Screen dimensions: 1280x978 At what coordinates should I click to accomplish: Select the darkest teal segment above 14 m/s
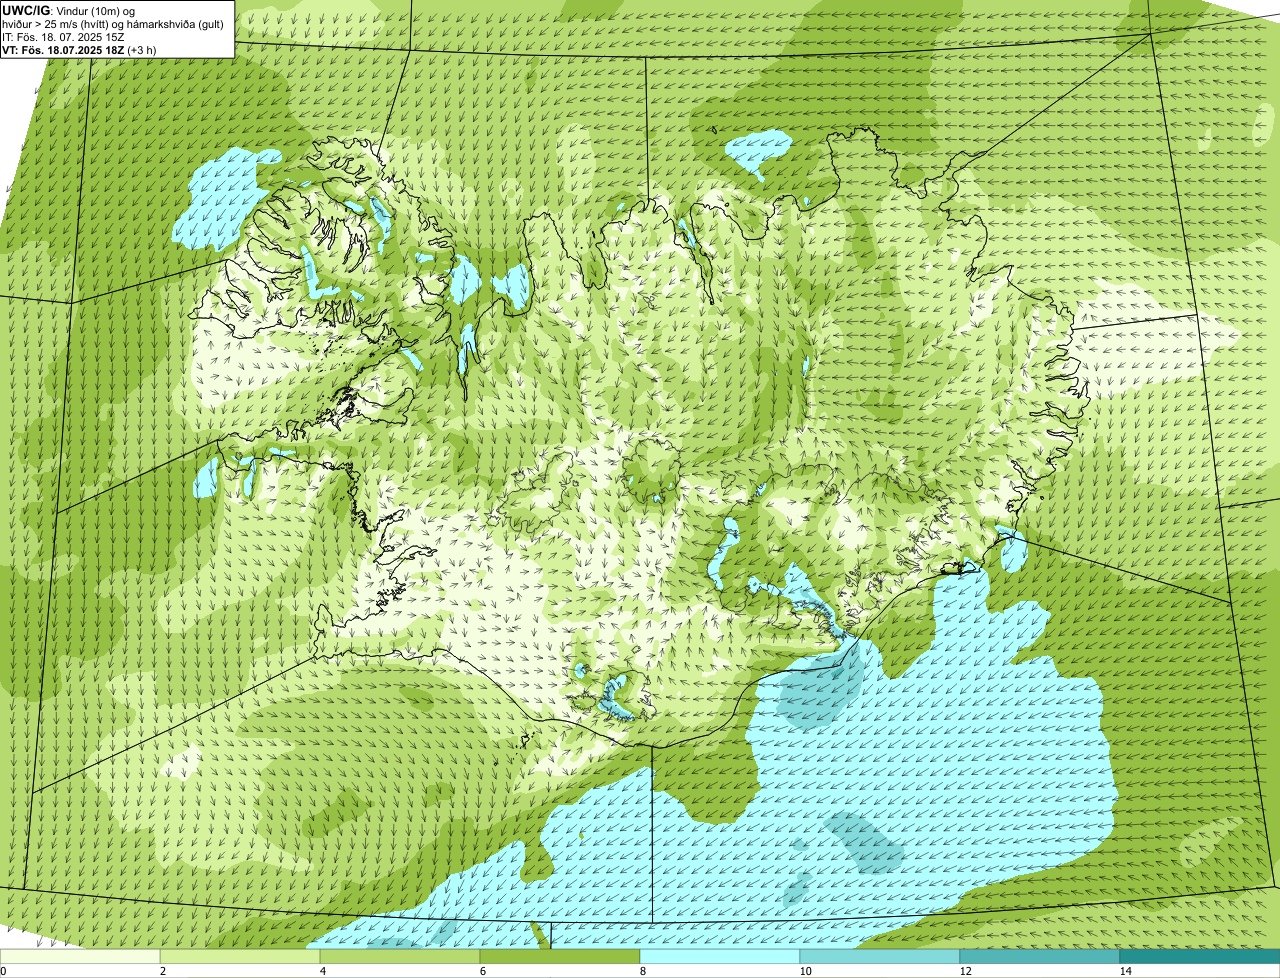(1200, 956)
